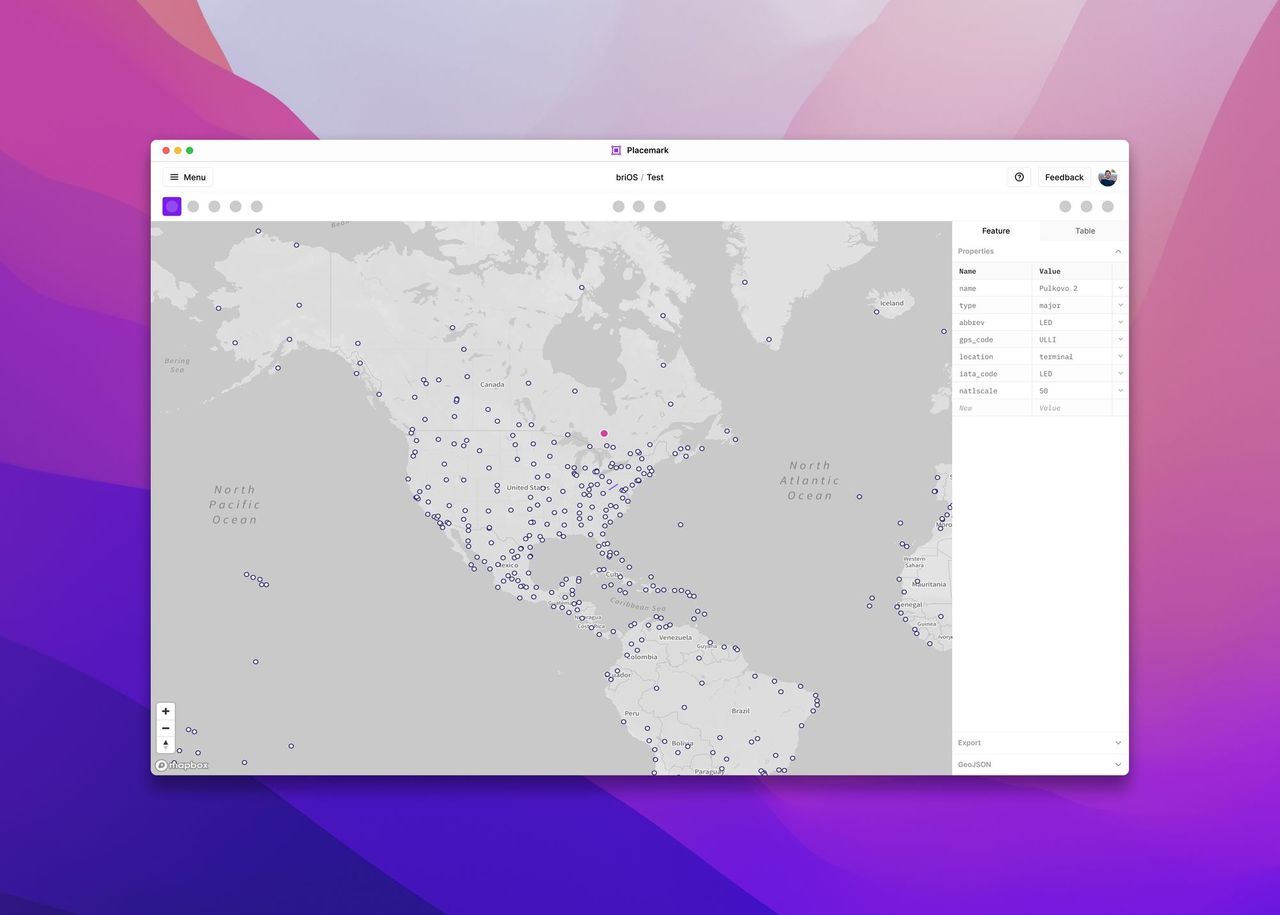Select the highlighted pink airport marker
Screen dimensions: 1280x915
(604, 434)
